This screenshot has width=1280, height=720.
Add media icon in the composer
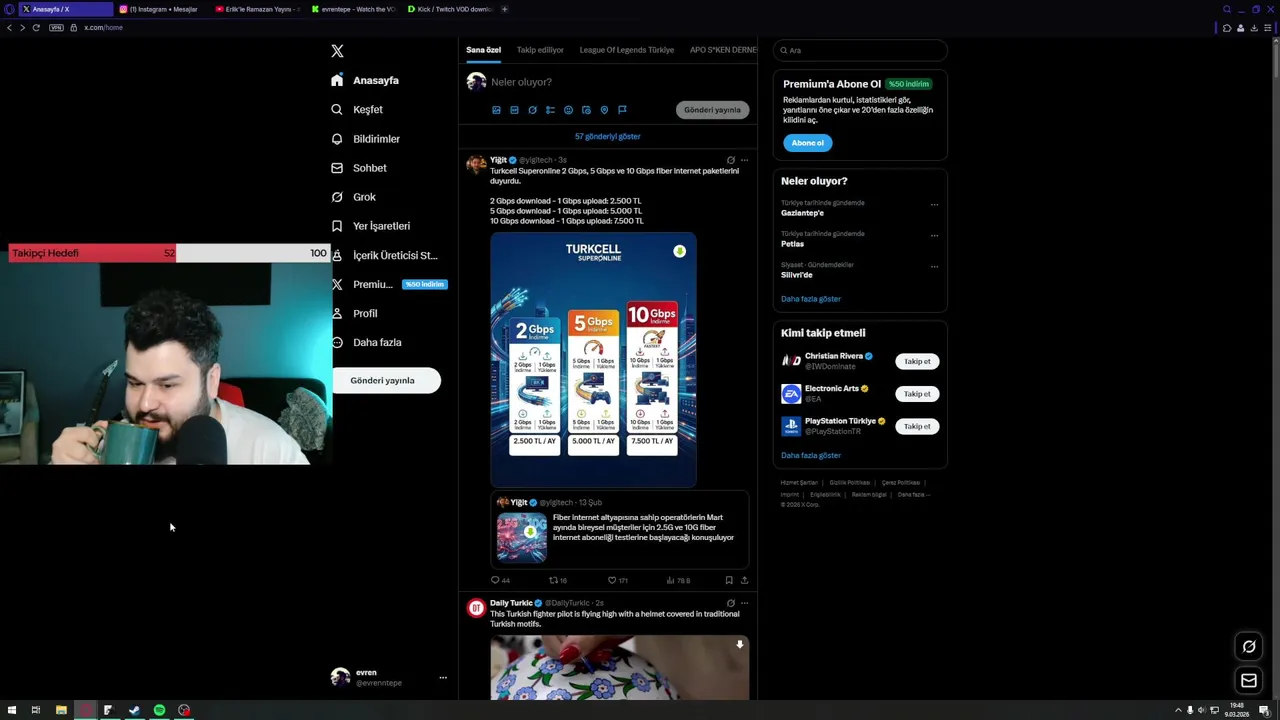click(x=496, y=110)
